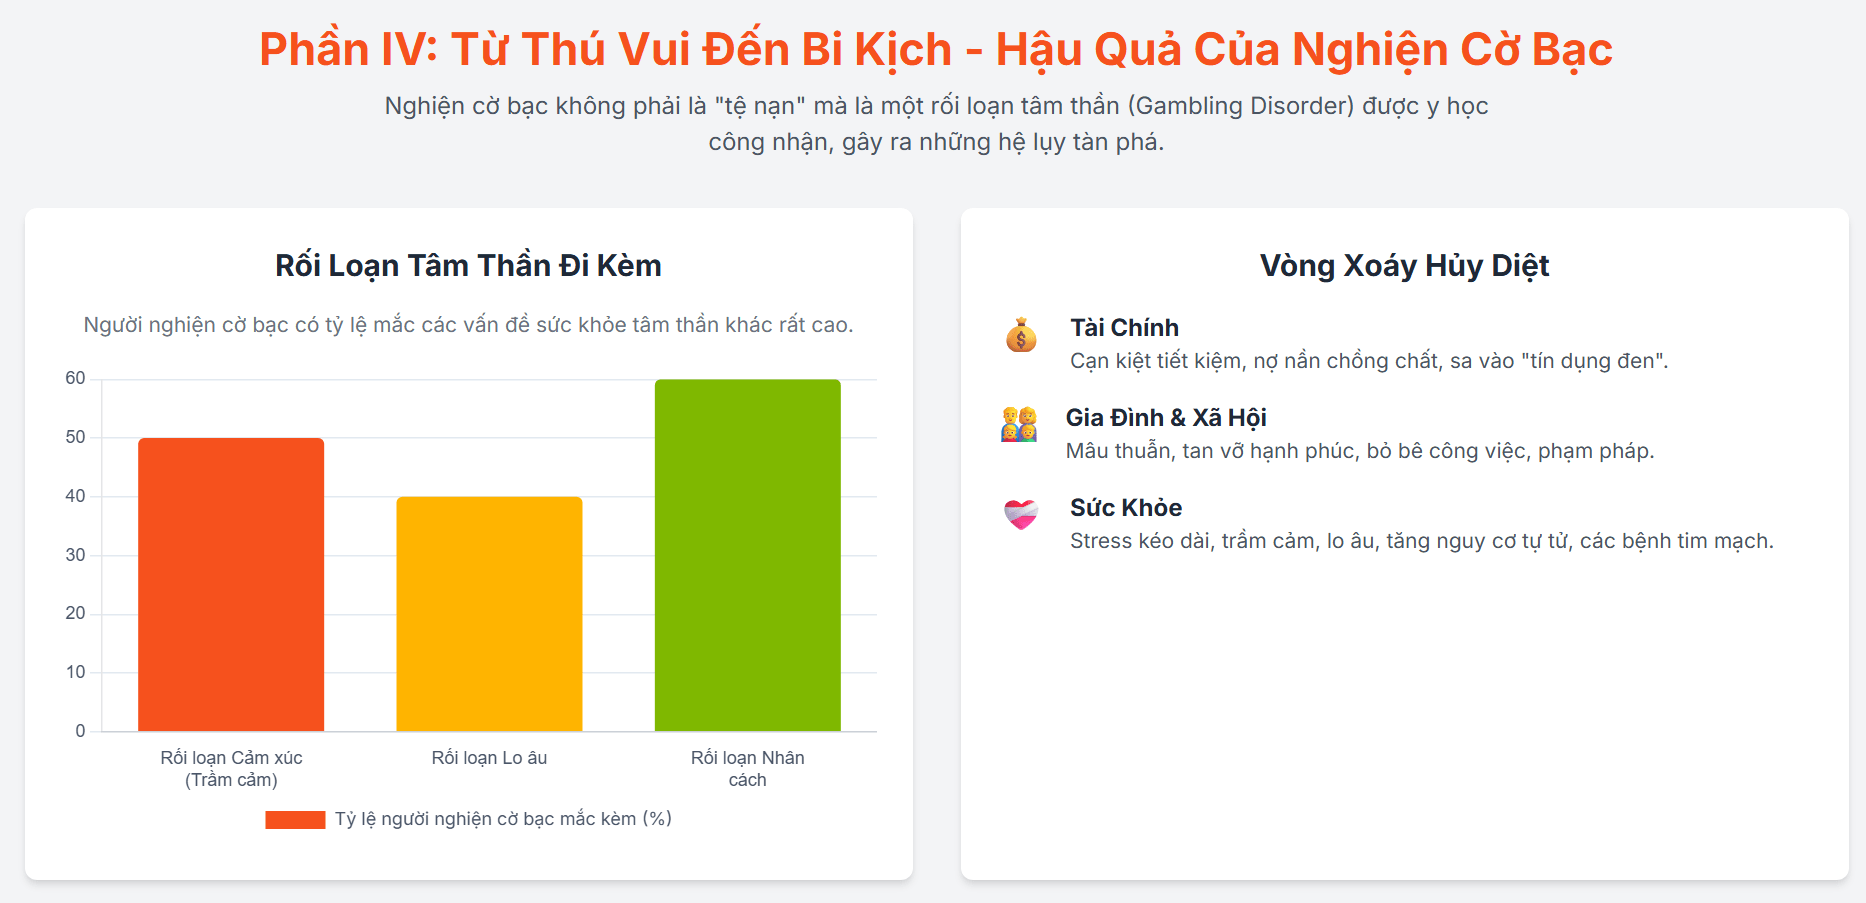The width and height of the screenshot is (1866, 903).
Task: Click the Rối Loạn Tâm Thần Đi Kèm title
Action: 468,266
